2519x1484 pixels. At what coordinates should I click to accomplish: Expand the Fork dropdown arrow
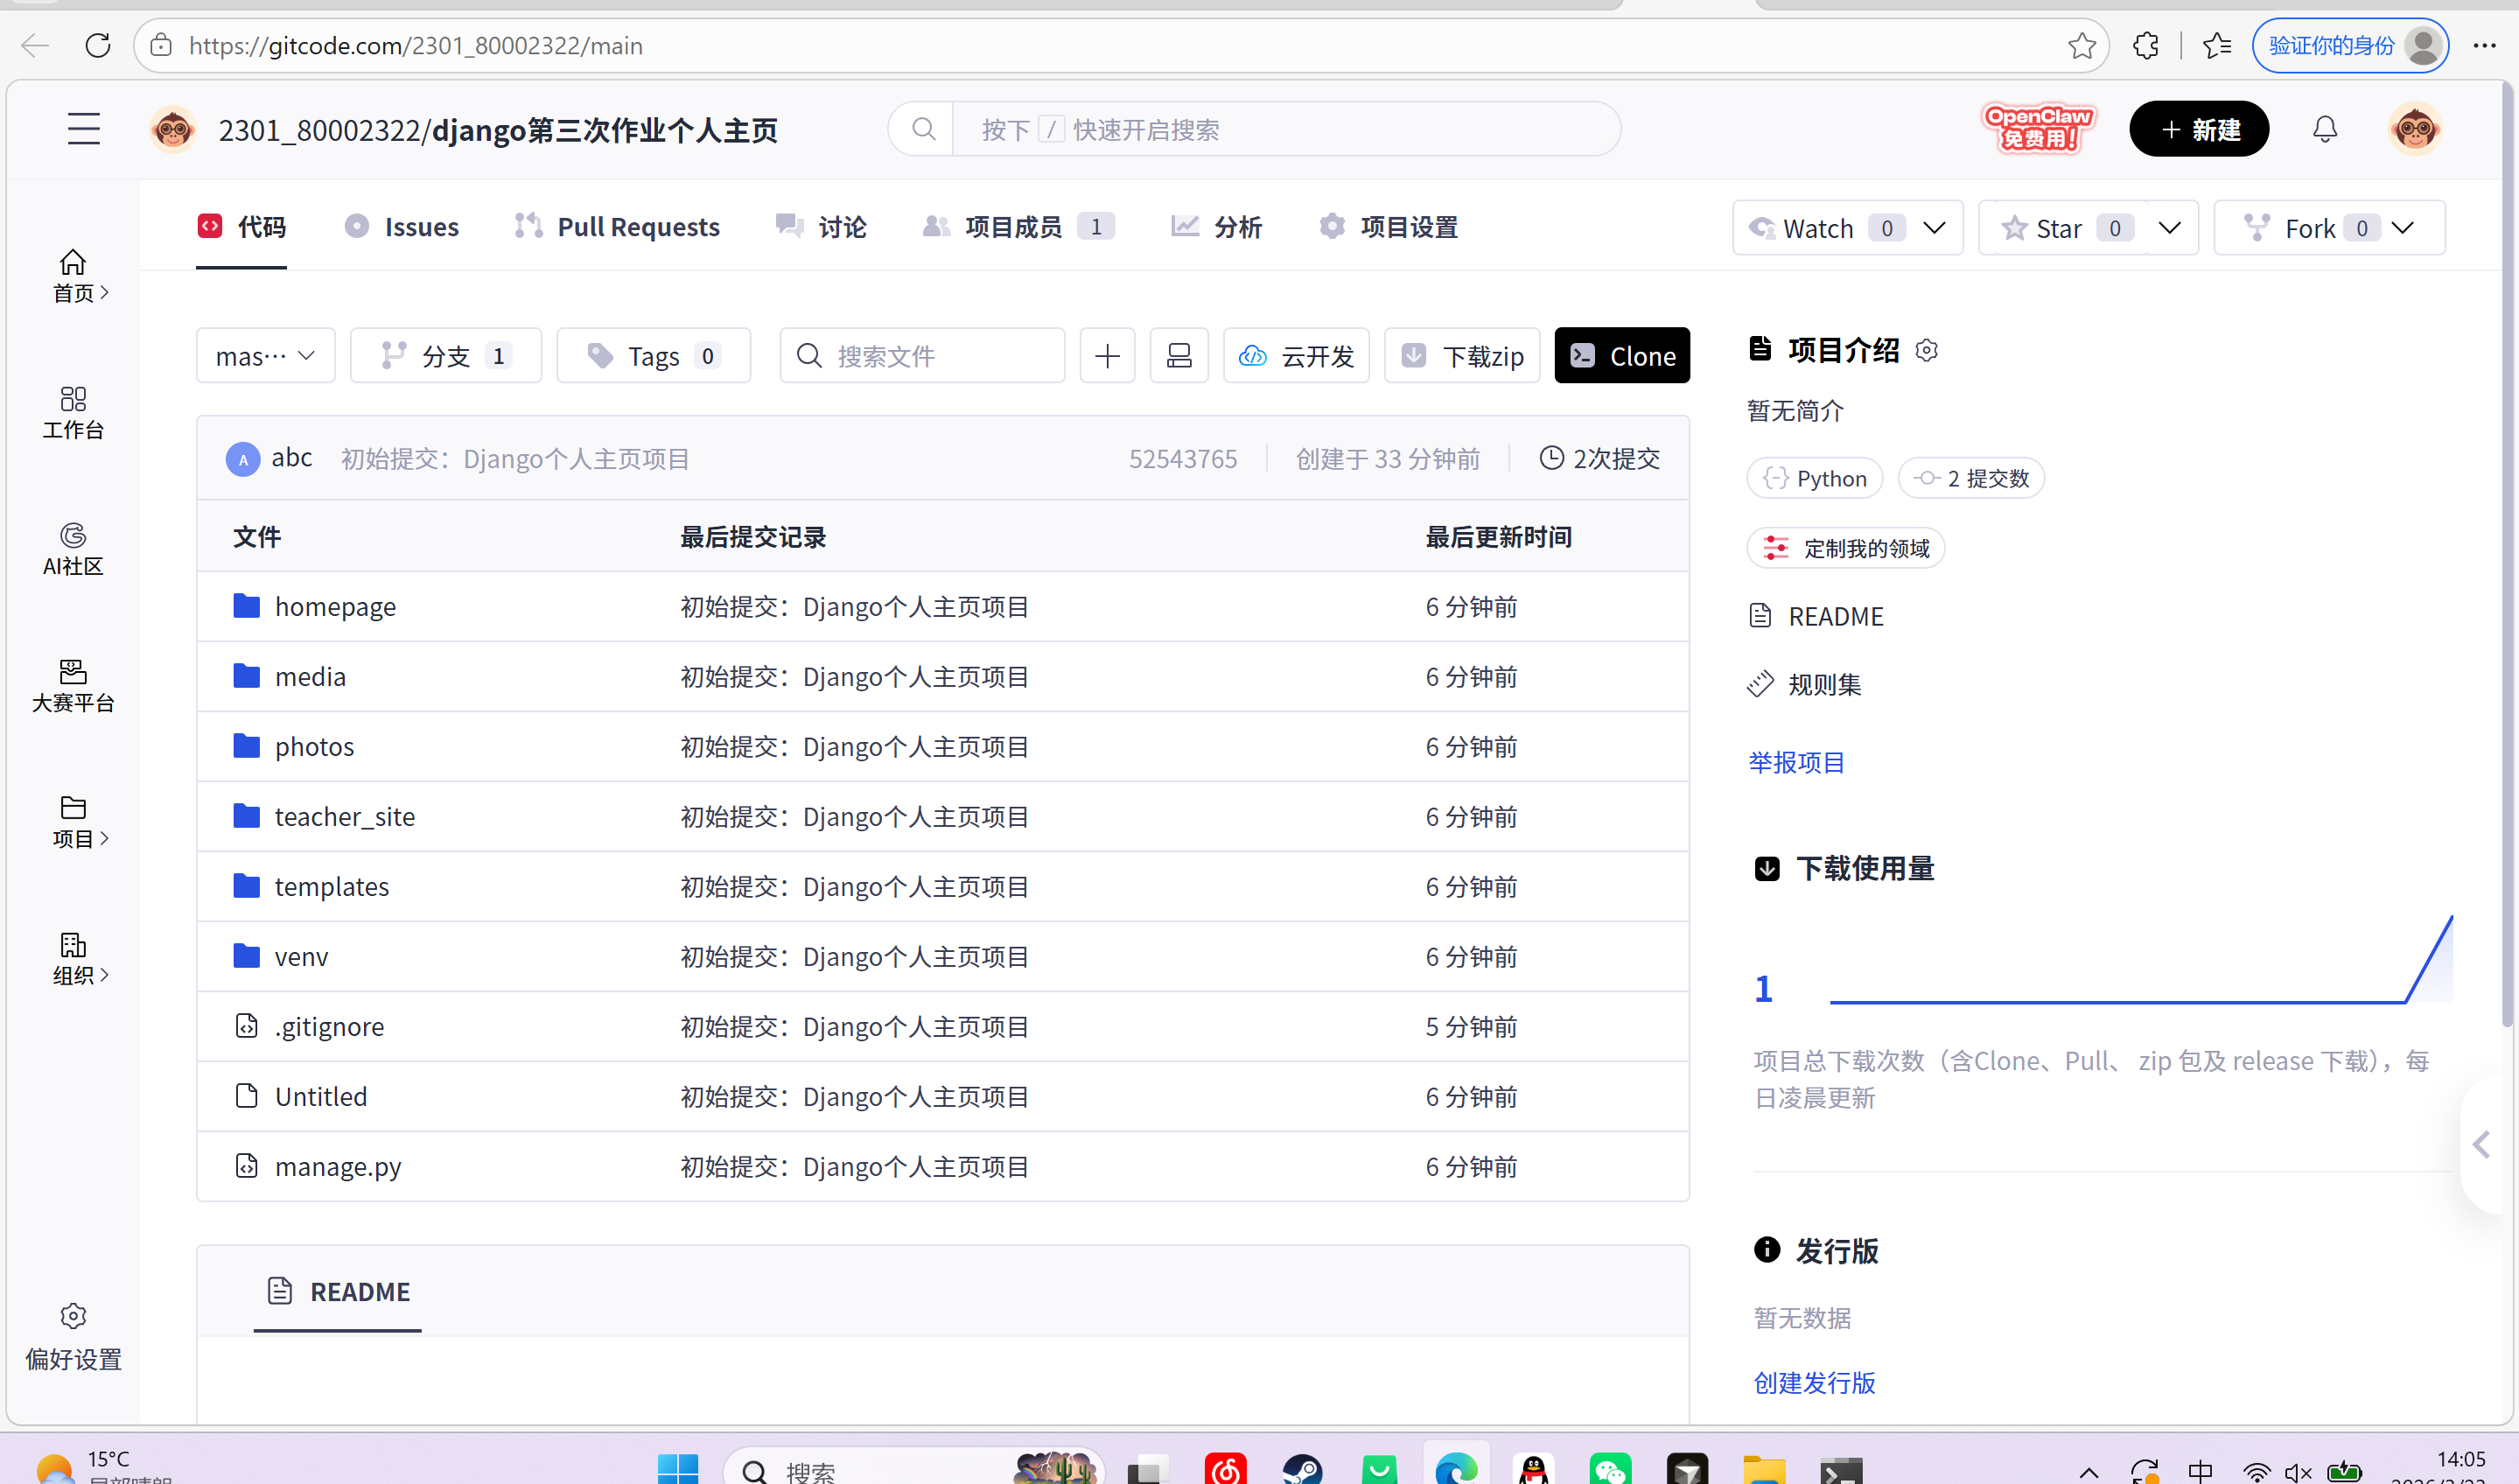pyautogui.click(x=2402, y=228)
